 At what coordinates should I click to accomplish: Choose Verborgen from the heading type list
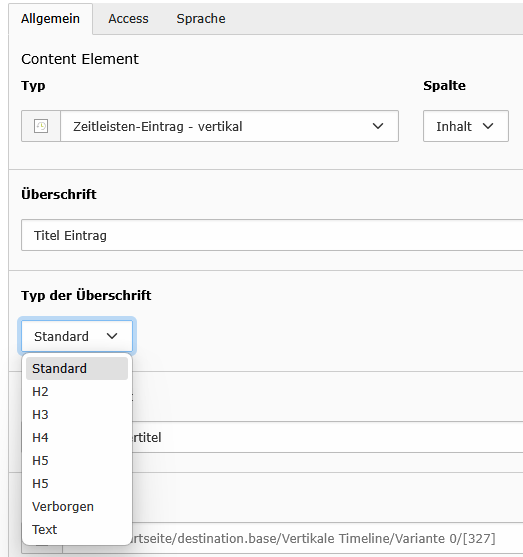pyautogui.click(x=77, y=507)
